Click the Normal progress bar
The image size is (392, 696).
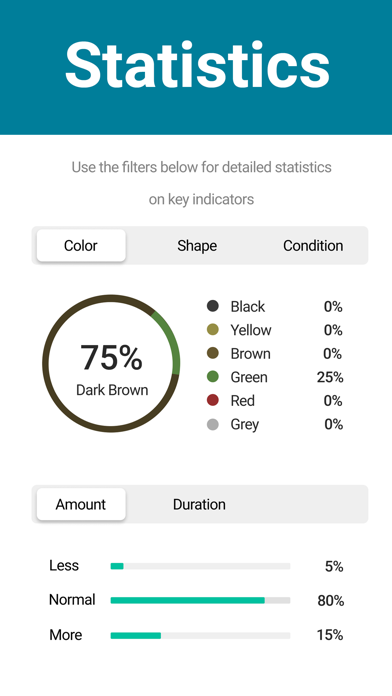200,600
